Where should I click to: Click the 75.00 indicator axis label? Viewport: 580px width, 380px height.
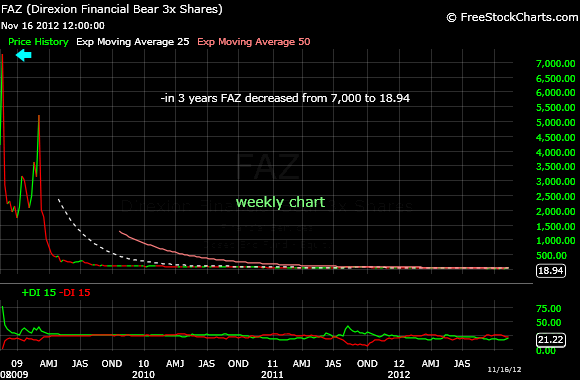(x=549, y=309)
